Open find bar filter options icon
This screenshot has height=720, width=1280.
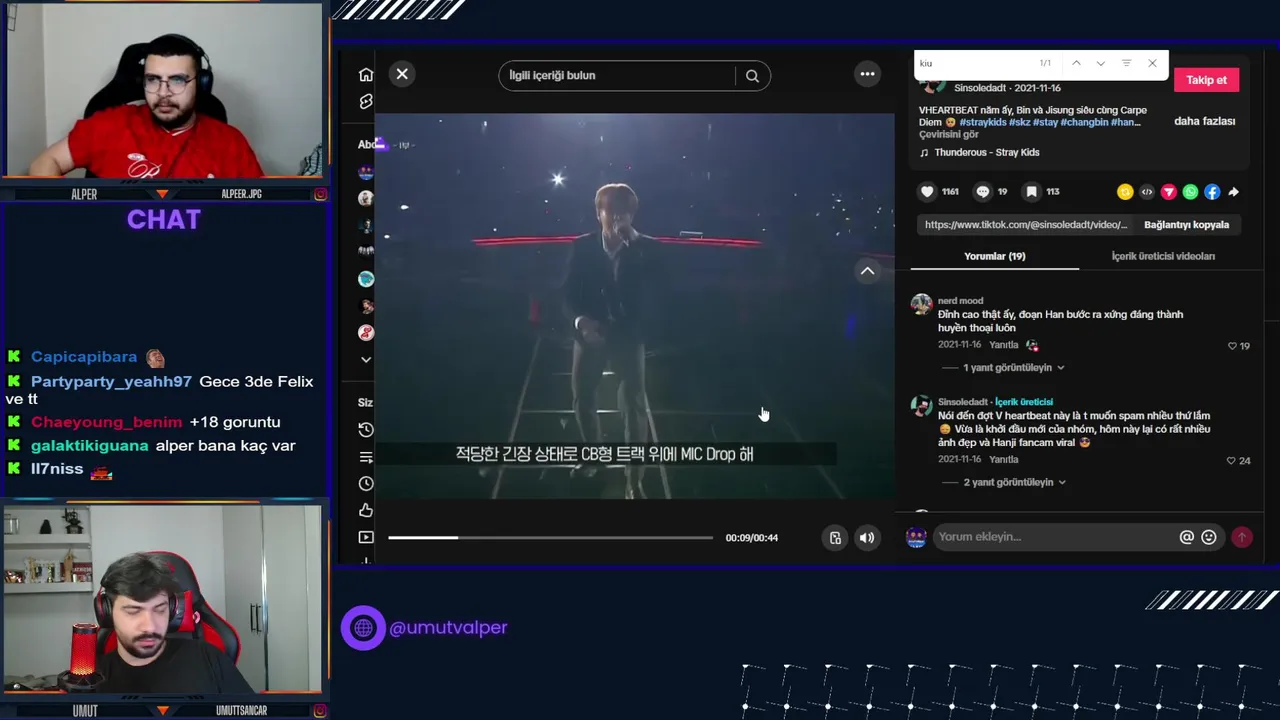[1126, 63]
